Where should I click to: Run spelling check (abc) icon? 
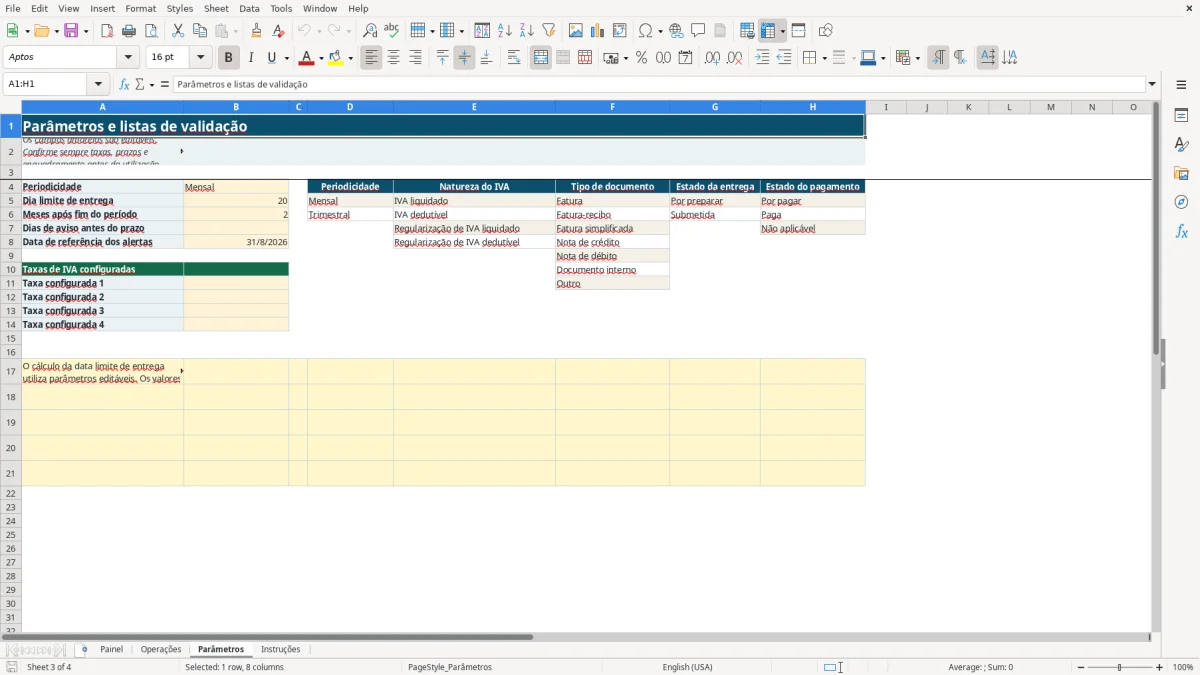(392, 31)
